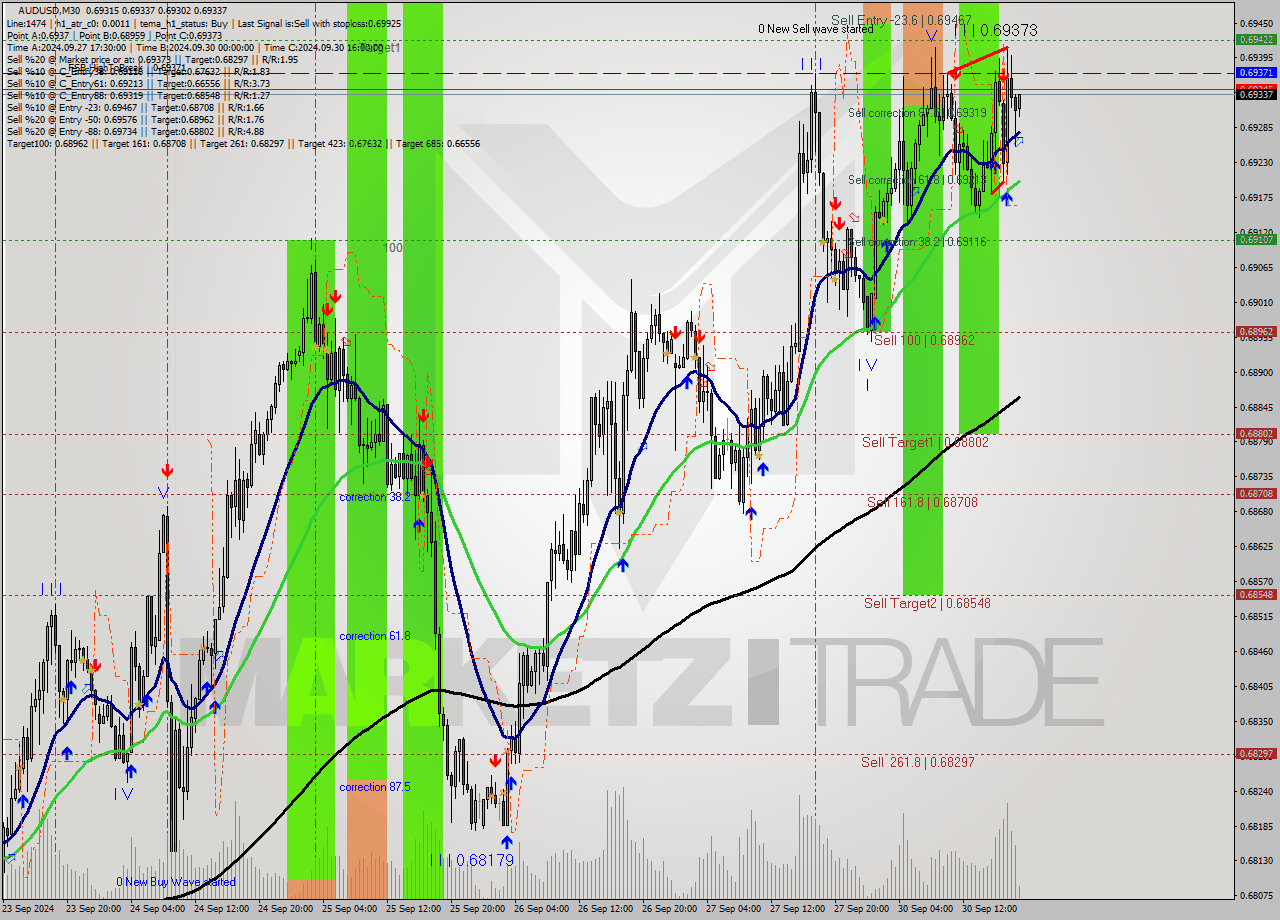
Task: Click the '0 New Sell wave started' annotation
Action: [815, 29]
